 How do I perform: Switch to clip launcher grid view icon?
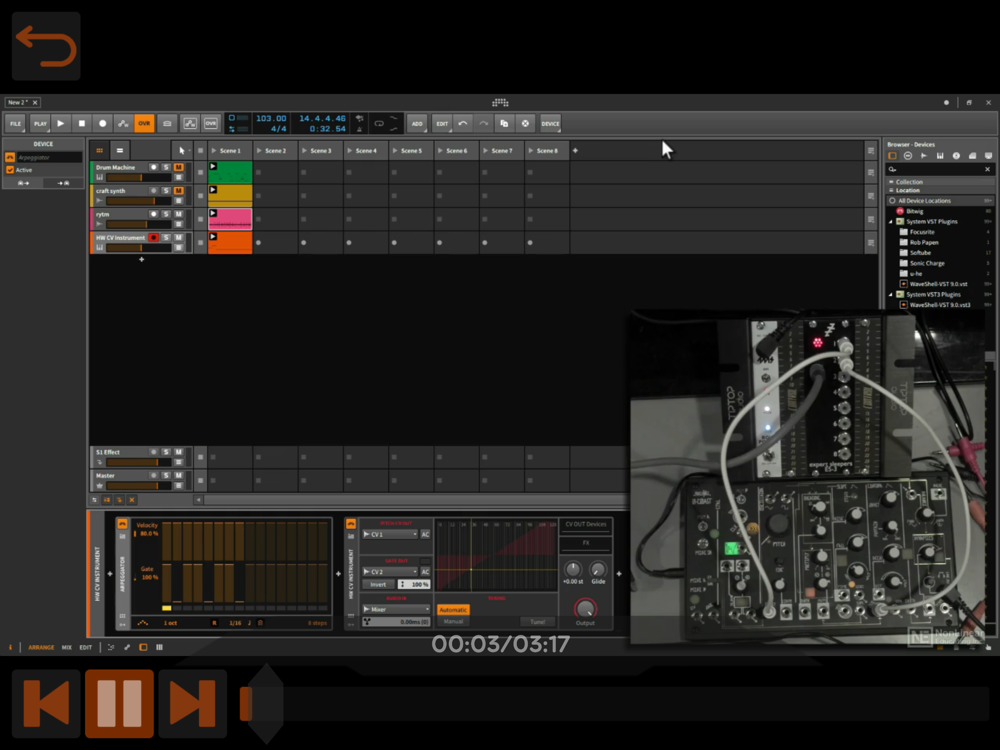99,151
